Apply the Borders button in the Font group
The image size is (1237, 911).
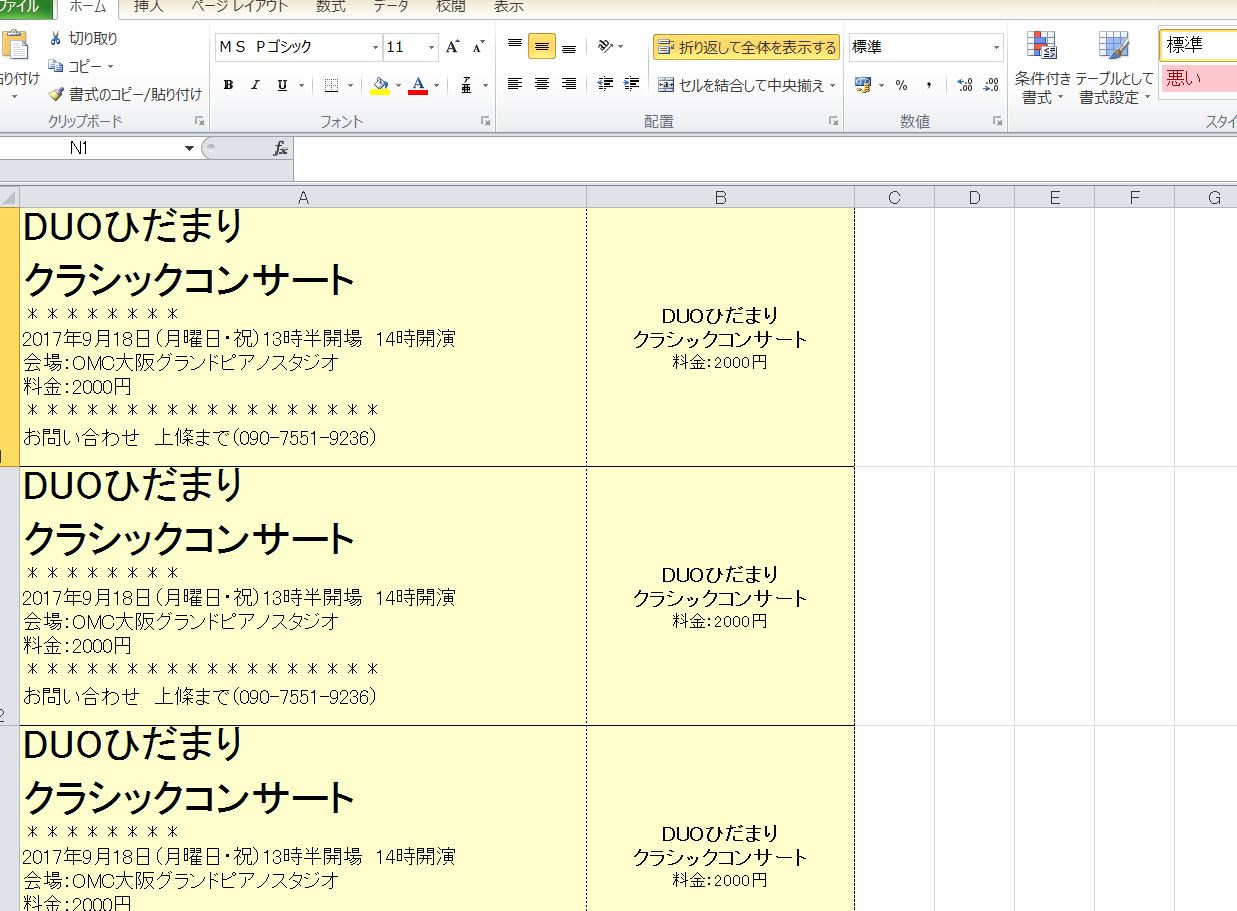(332, 86)
